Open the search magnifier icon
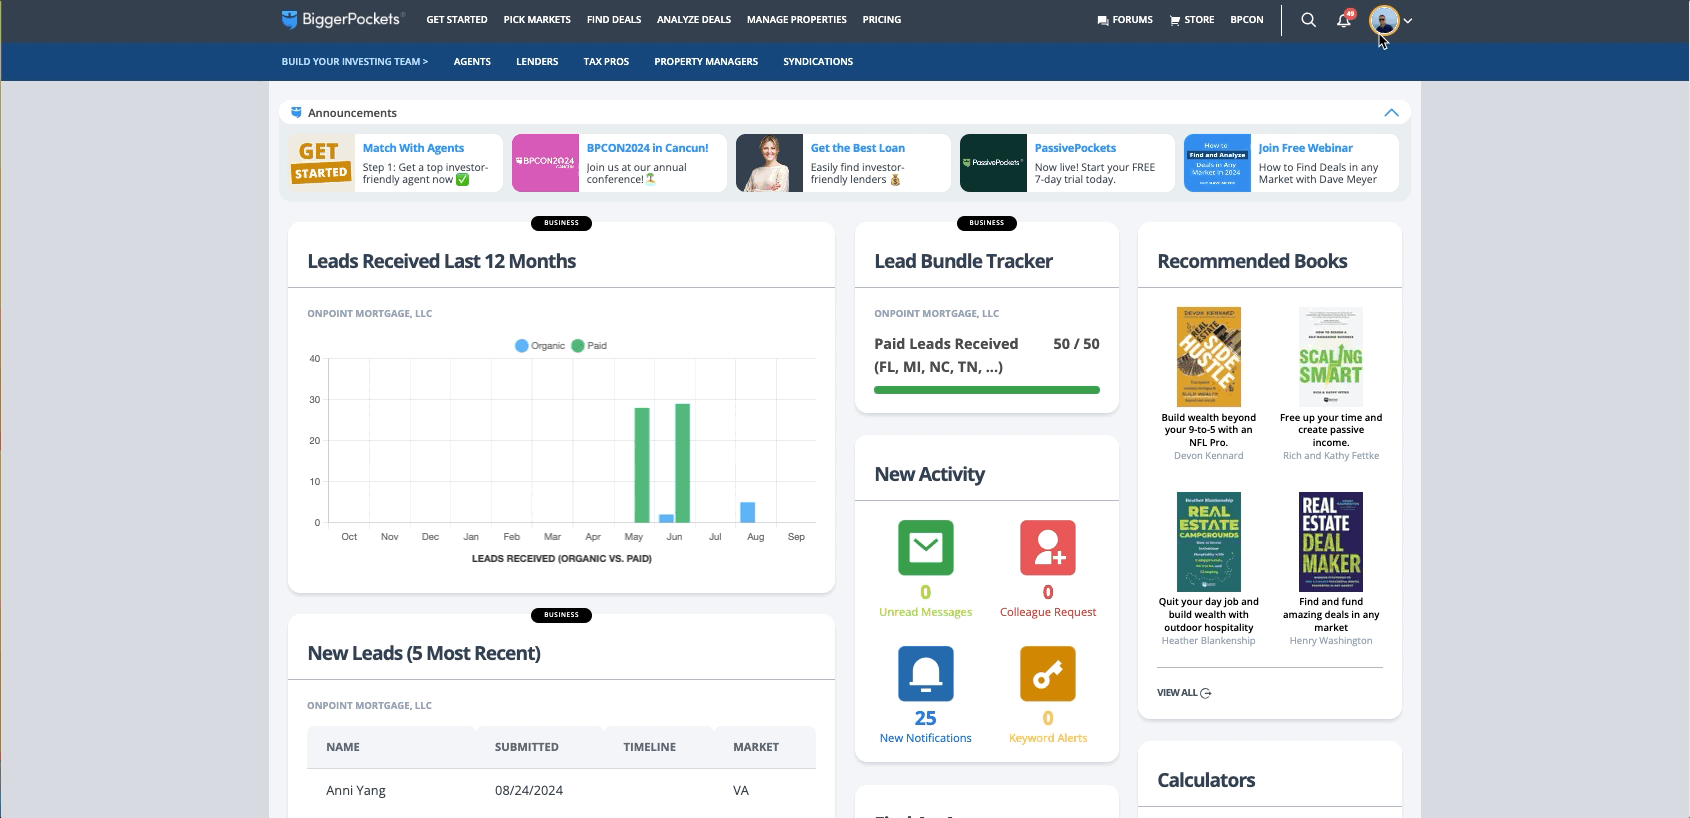 1308,20
